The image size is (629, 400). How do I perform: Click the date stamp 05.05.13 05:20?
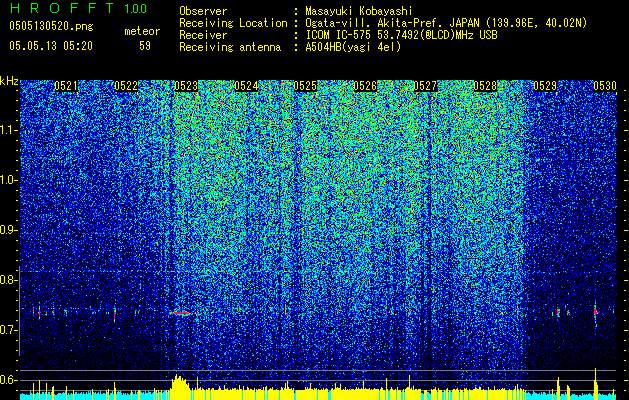pos(51,46)
